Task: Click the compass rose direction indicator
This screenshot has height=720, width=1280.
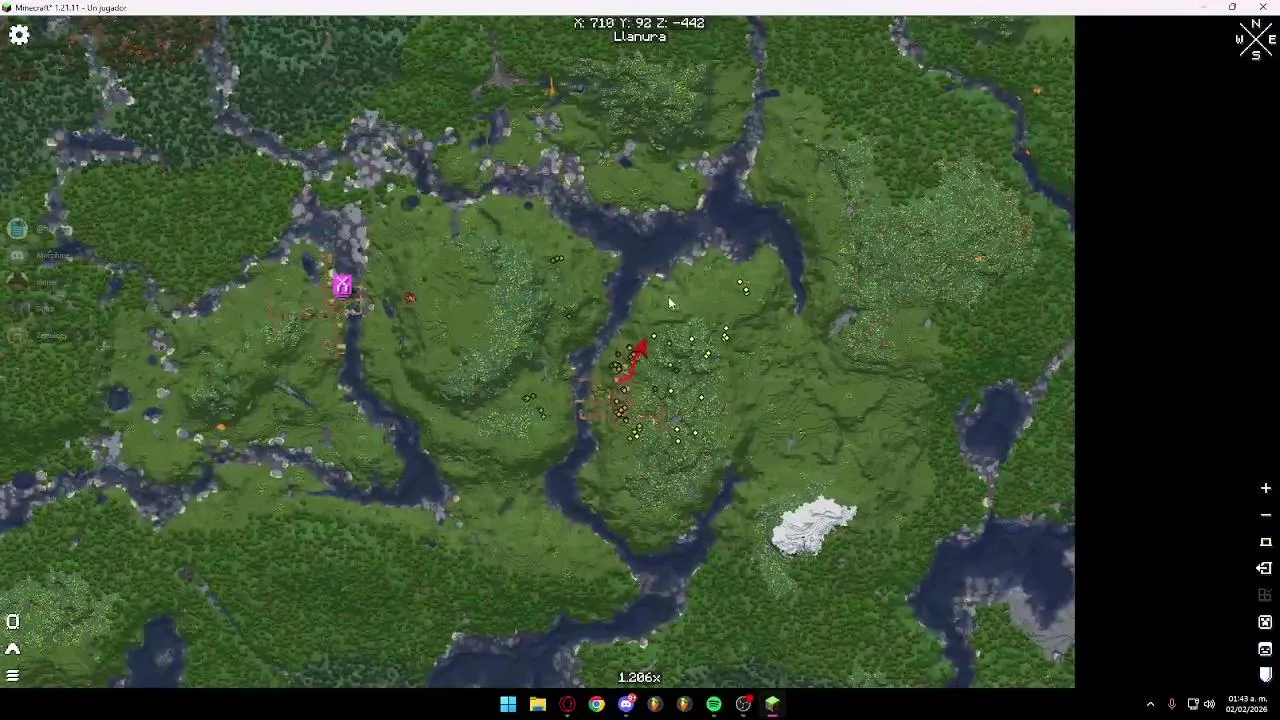Action: tap(1256, 40)
